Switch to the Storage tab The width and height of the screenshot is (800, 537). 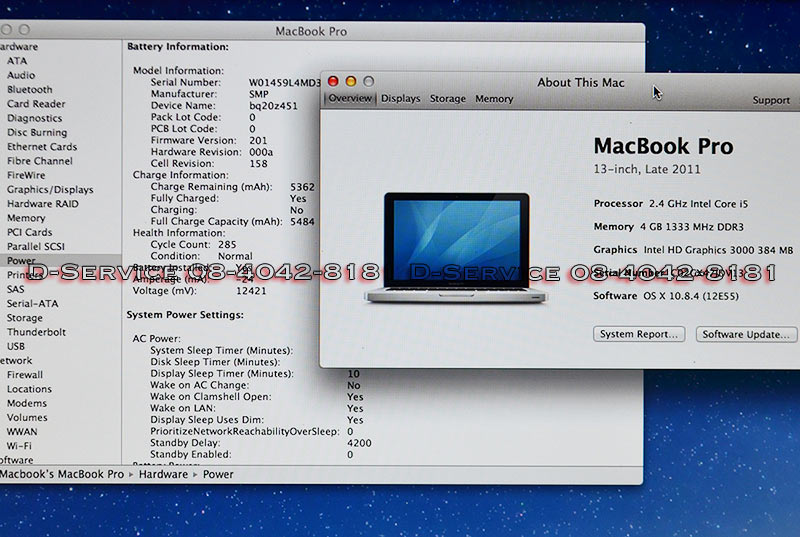(447, 99)
